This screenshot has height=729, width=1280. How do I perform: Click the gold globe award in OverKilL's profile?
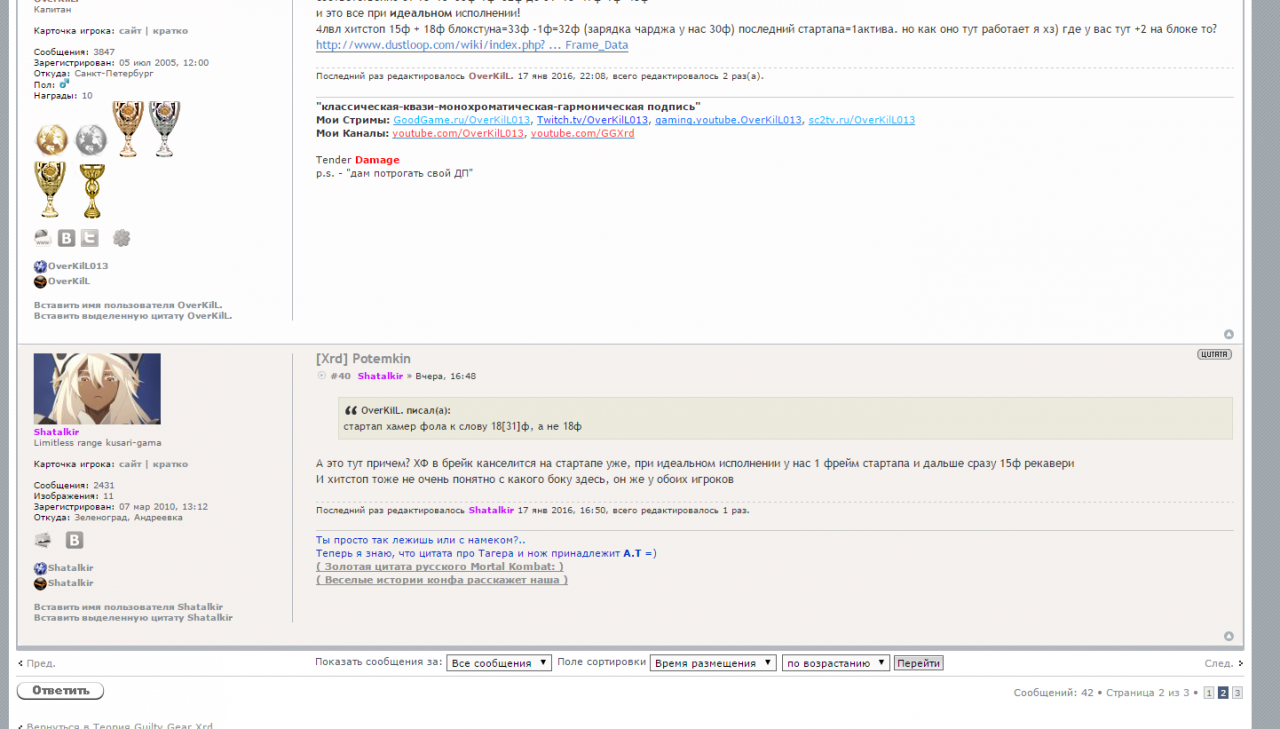point(51,140)
